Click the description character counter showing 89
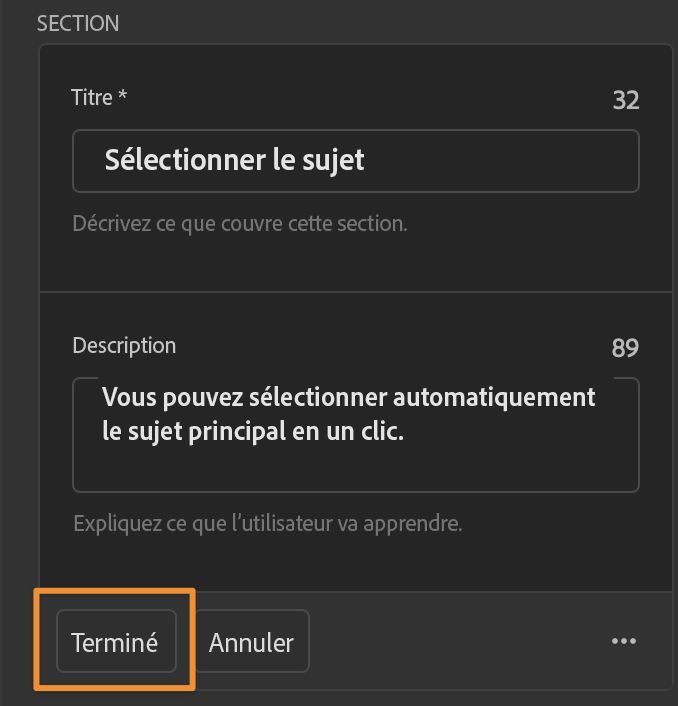This screenshot has height=706, width=678. [625, 348]
